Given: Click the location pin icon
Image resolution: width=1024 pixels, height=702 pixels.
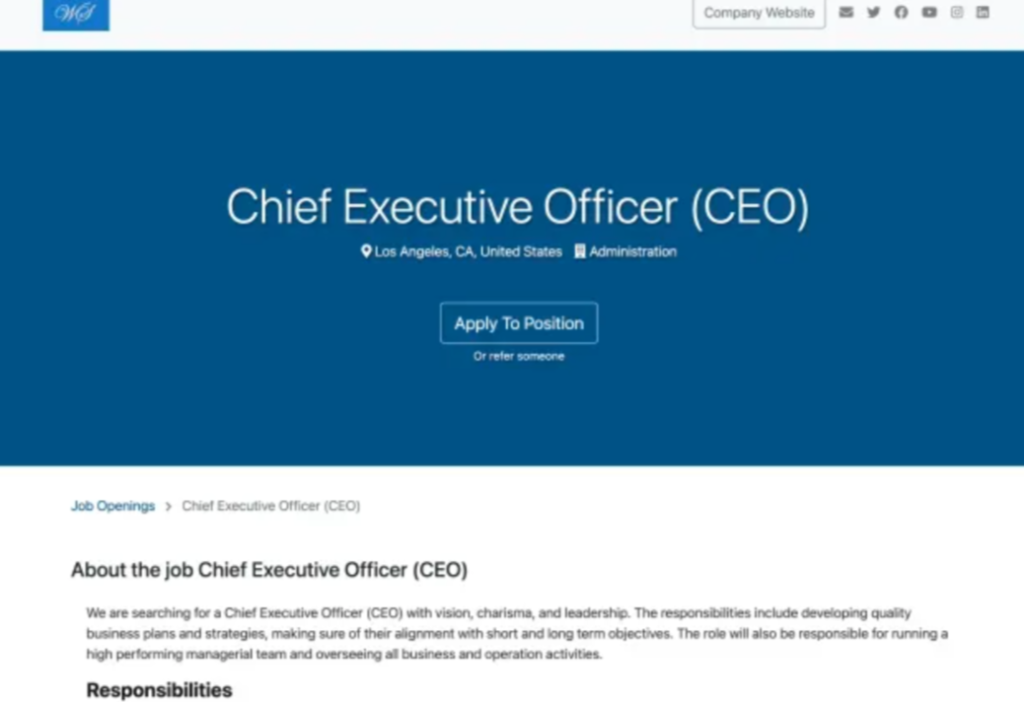Looking at the screenshot, I should 366,251.
